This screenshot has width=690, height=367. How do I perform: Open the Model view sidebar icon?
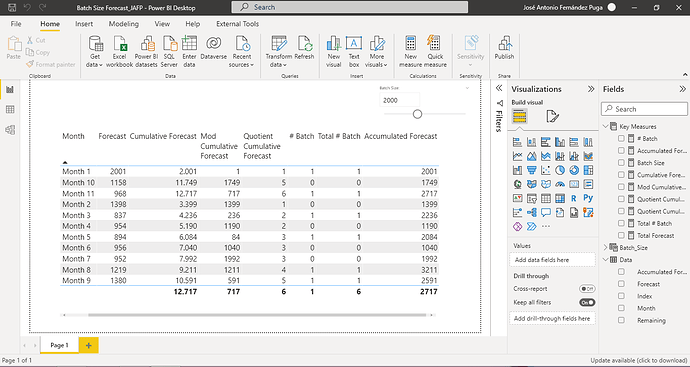10,130
